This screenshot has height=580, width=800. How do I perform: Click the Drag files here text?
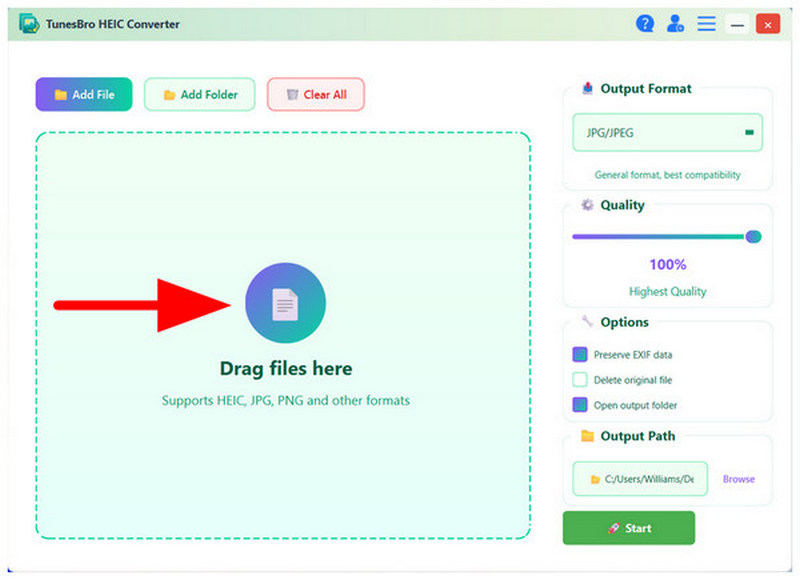coord(286,368)
